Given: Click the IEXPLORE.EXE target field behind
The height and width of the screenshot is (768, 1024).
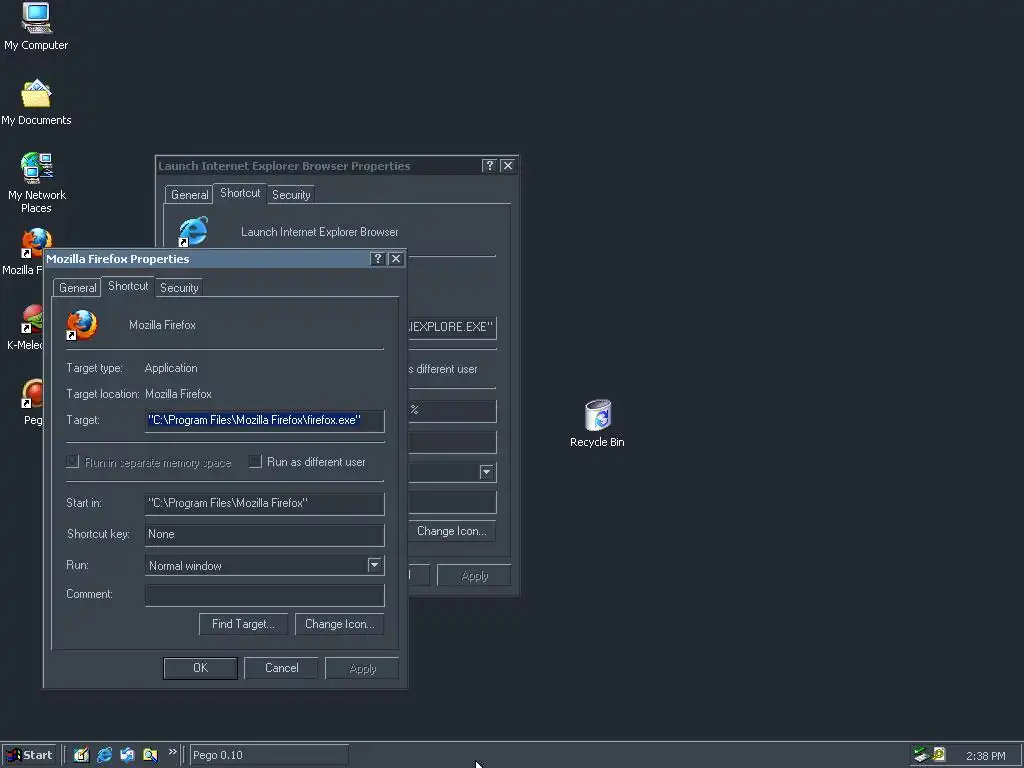Looking at the screenshot, I should pyautogui.click(x=451, y=327).
